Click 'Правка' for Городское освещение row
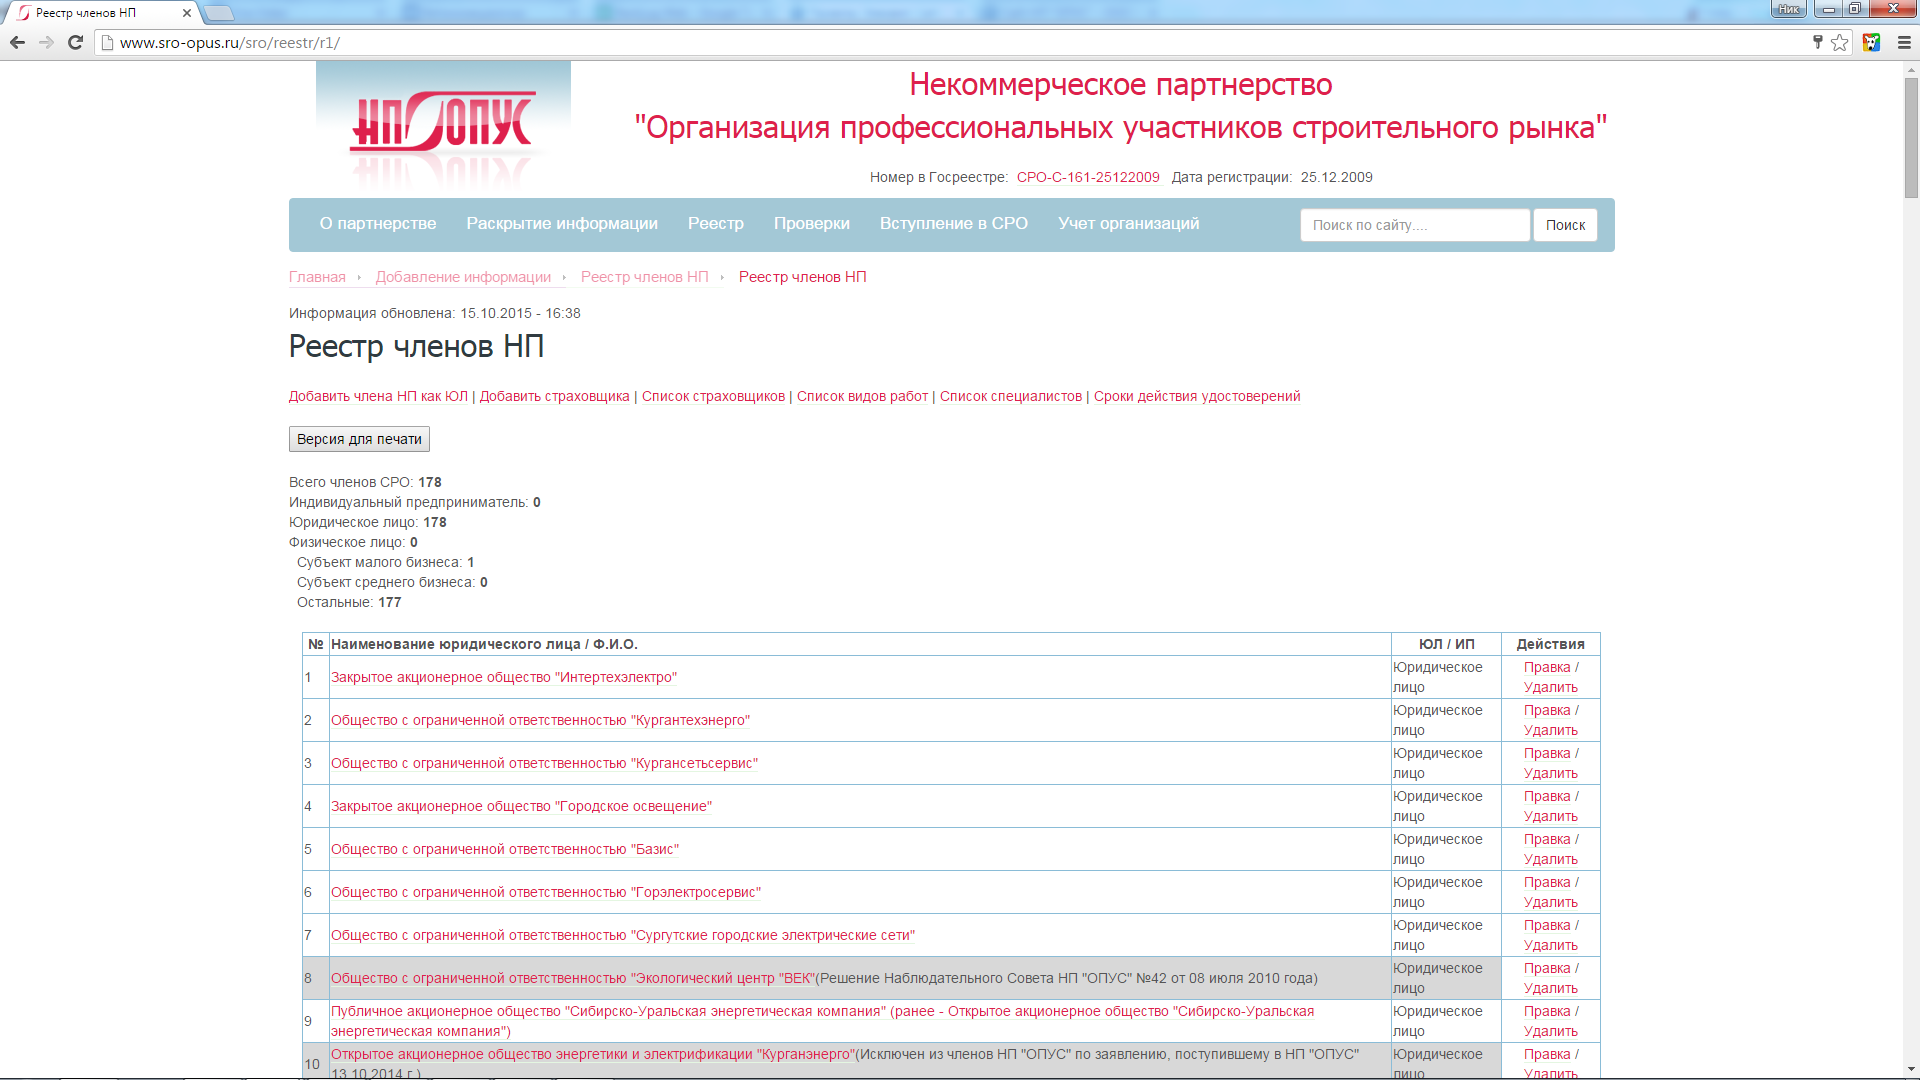Viewport: 1920px width, 1080px height. [x=1547, y=797]
